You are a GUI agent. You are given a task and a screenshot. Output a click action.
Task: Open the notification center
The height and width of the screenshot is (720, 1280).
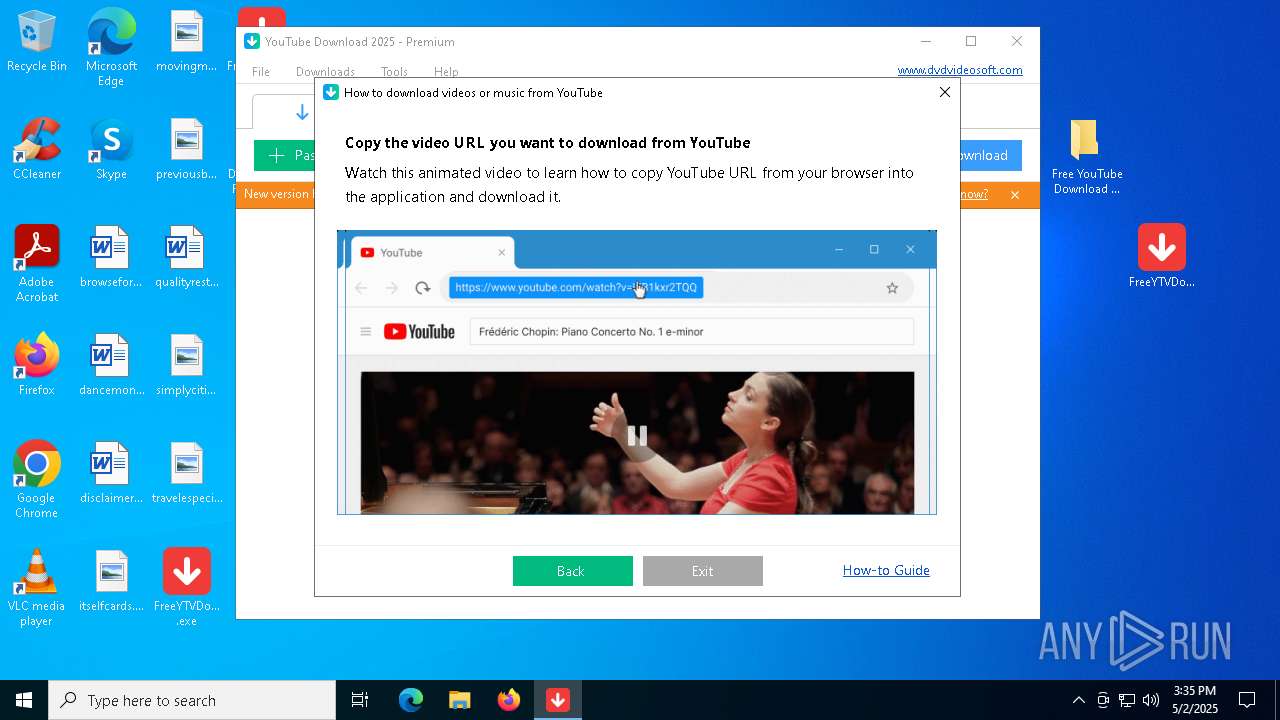click(1247, 700)
